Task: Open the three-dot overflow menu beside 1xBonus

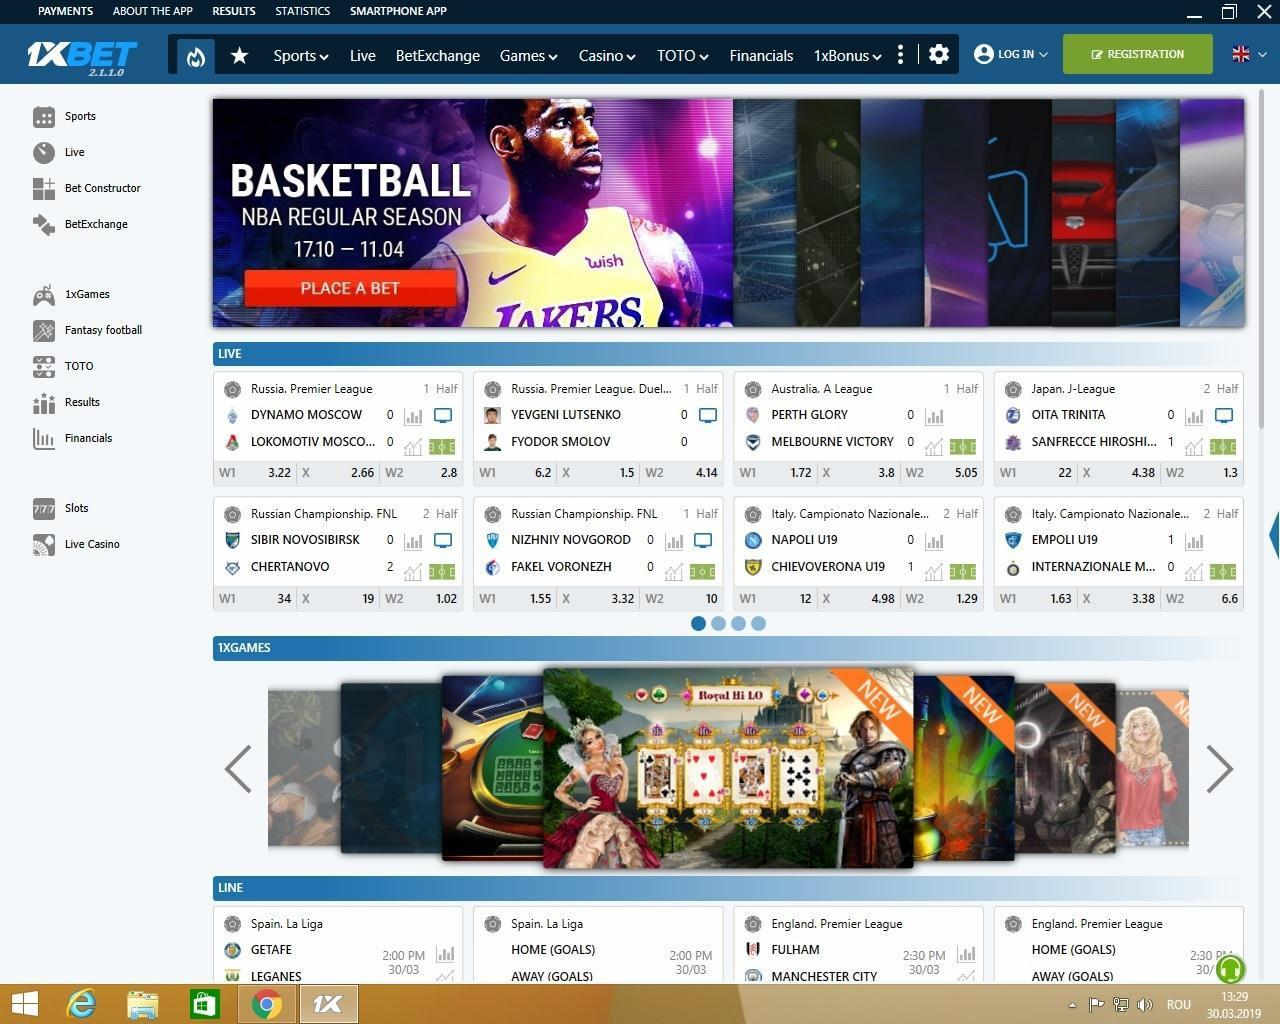Action: click(x=900, y=55)
